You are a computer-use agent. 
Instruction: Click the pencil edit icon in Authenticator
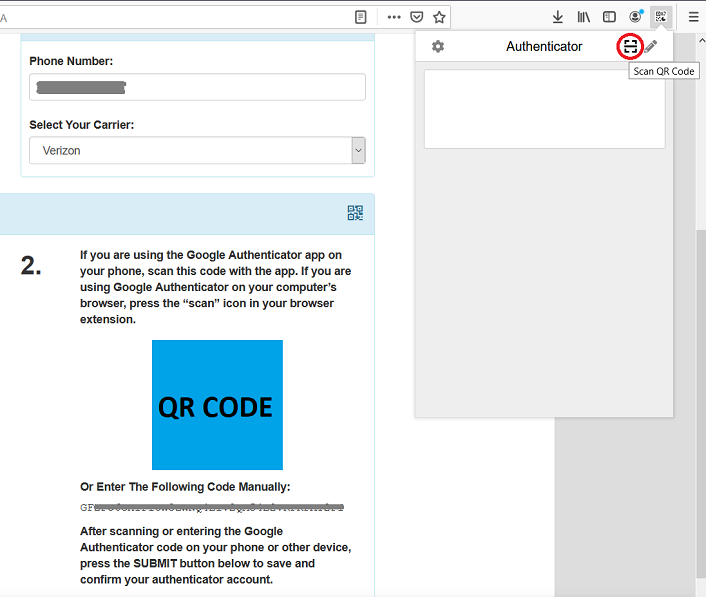tap(651, 46)
